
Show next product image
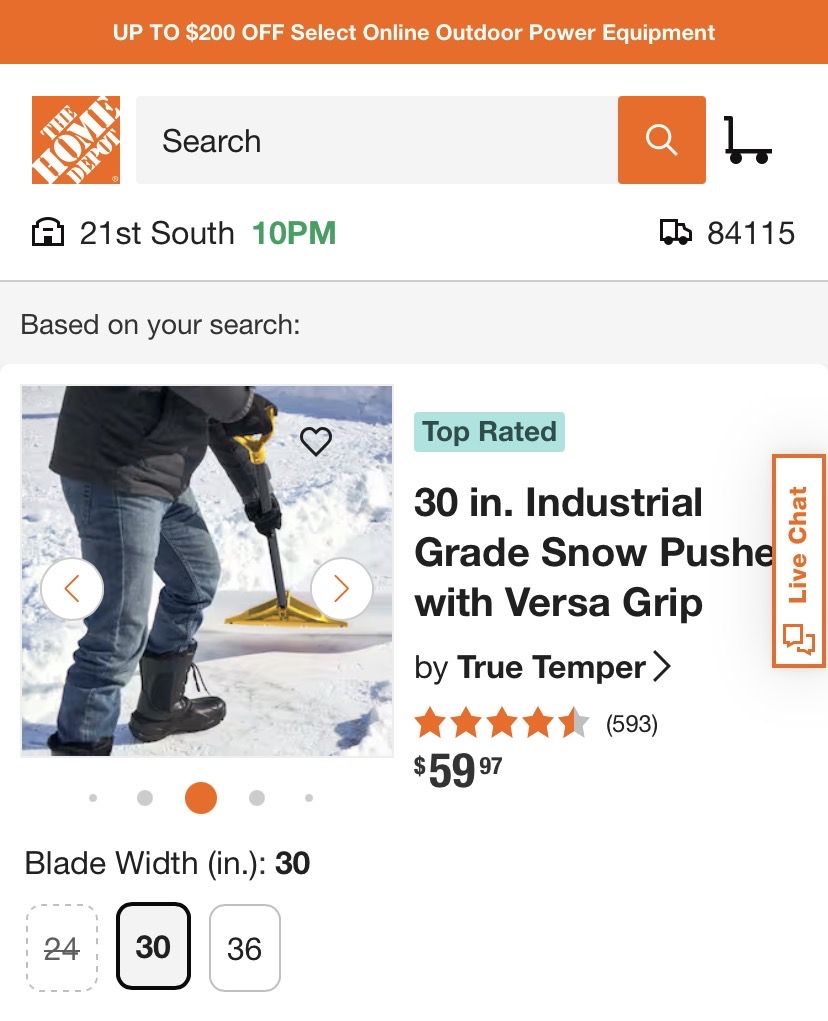click(x=341, y=589)
